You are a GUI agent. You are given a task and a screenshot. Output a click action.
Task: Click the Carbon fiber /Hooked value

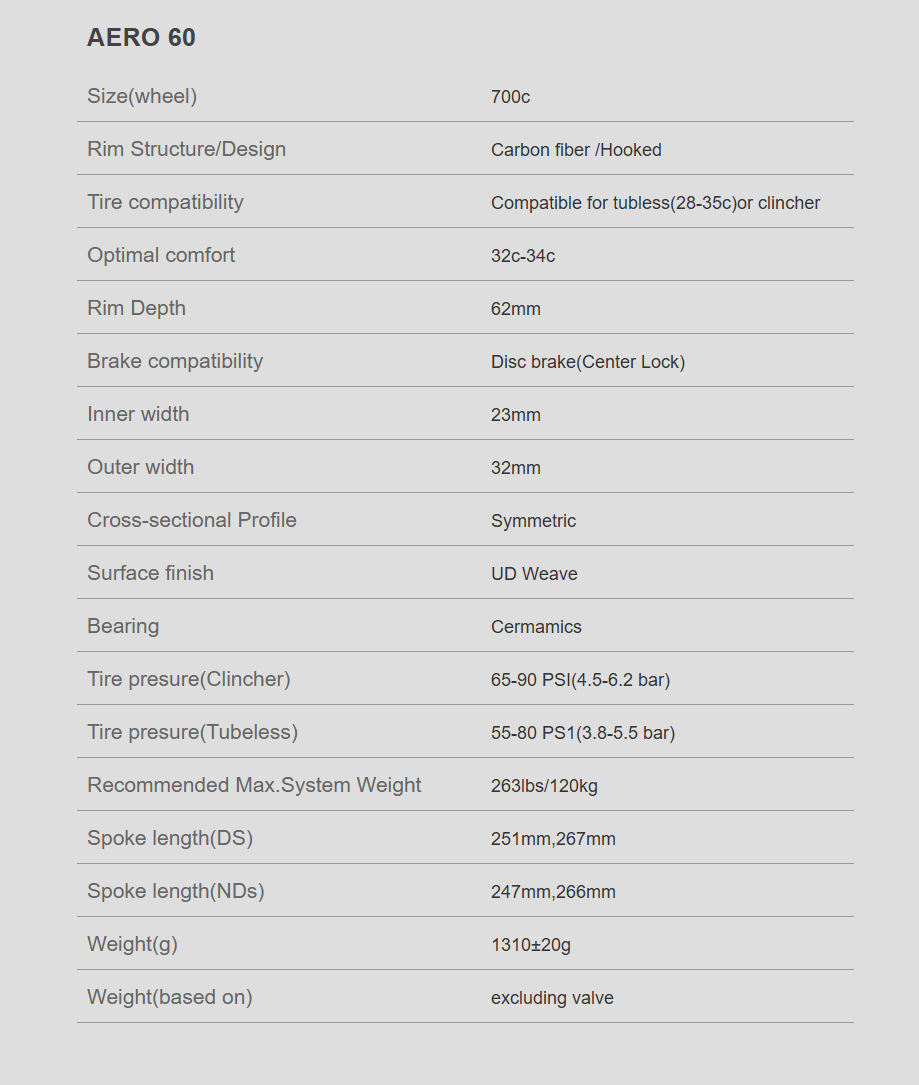point(576,150)
